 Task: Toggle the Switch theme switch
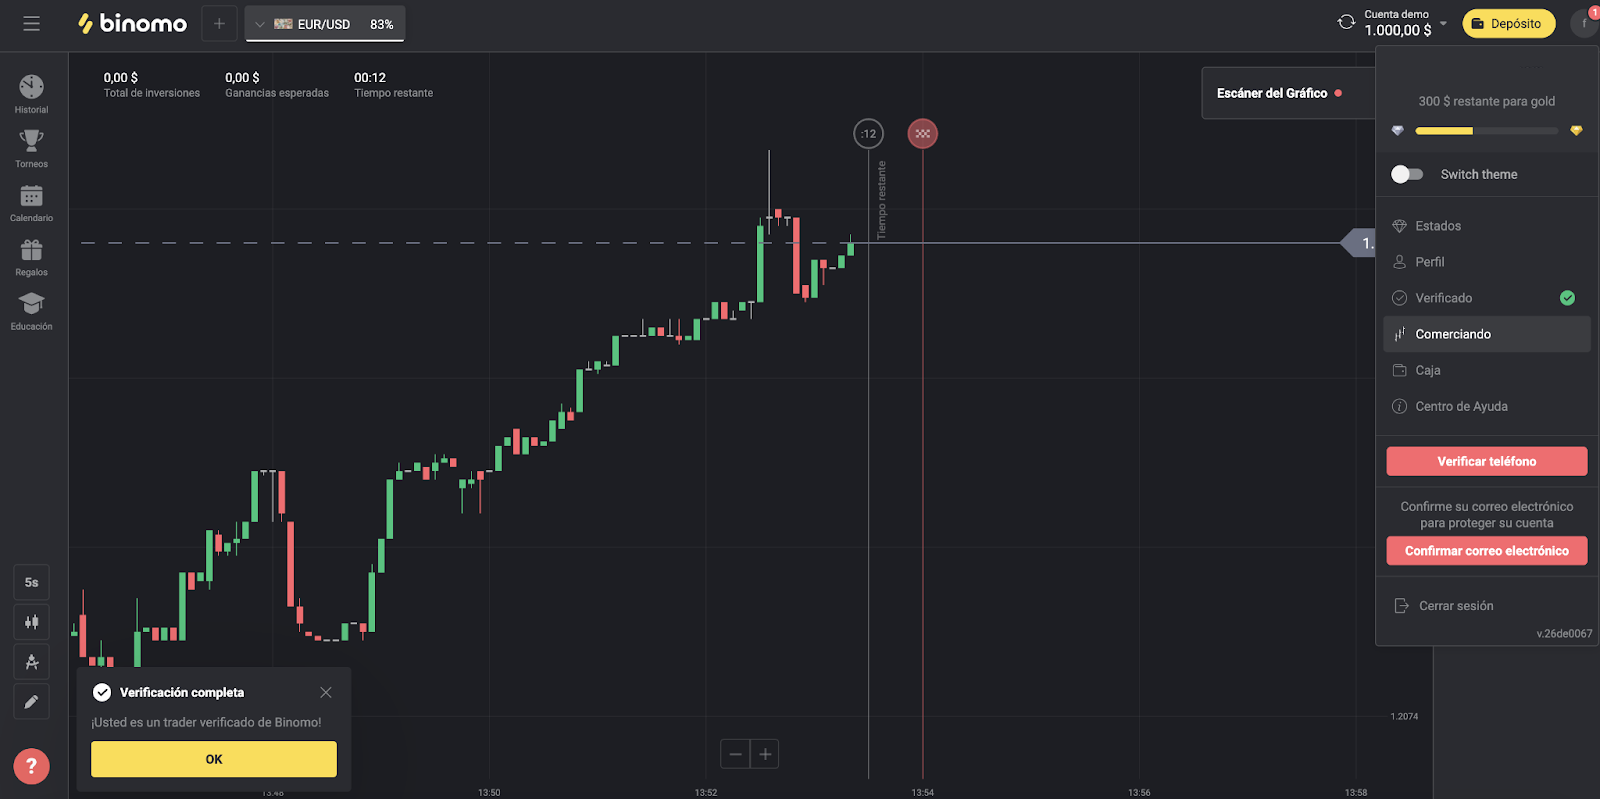(x=1407, y=174)
